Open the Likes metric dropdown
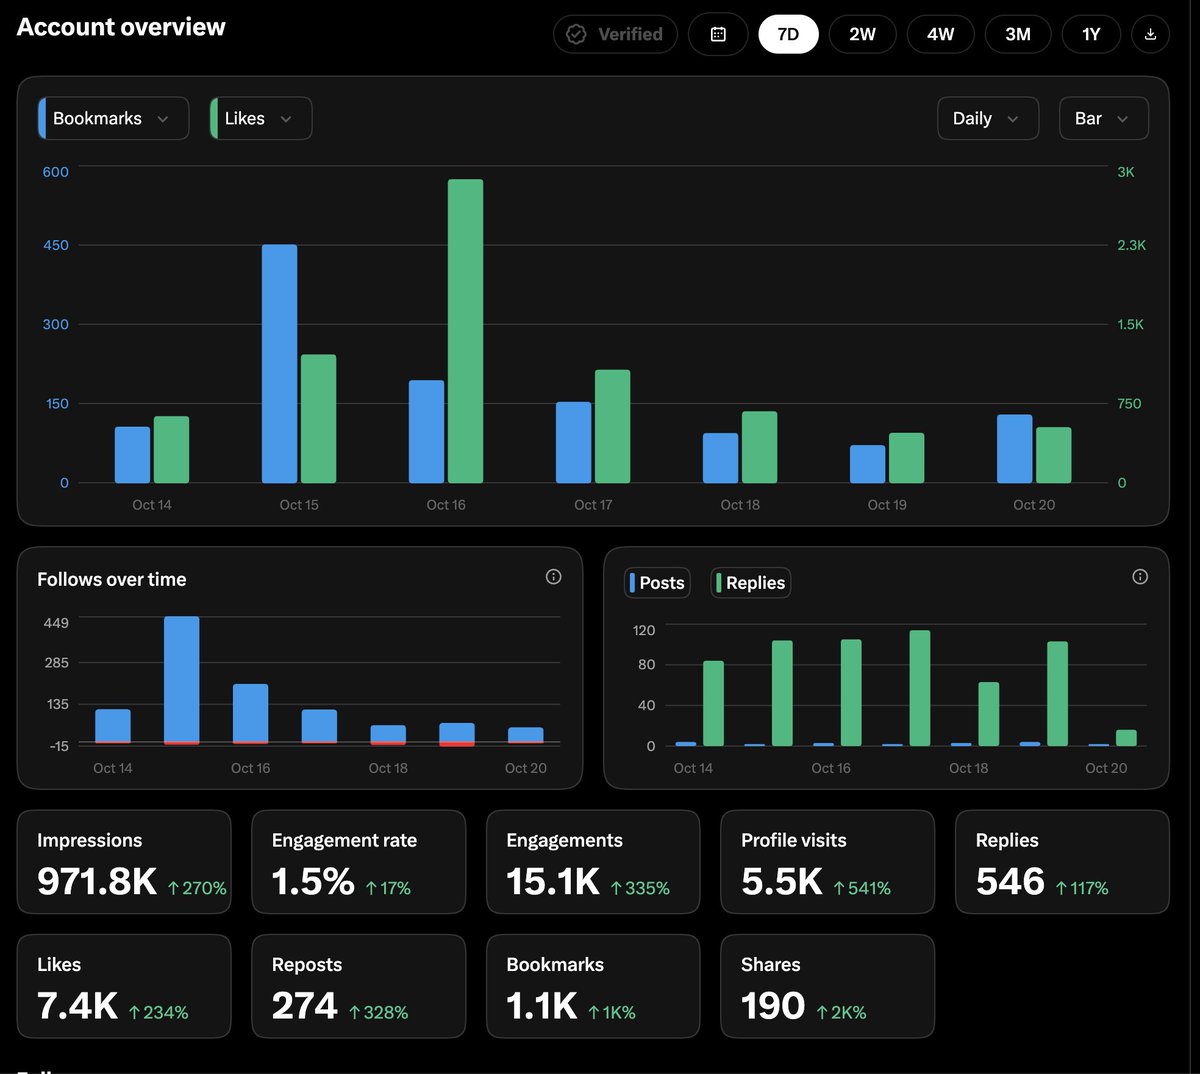Viewport: 1200px width, 1074px height. point(261,118)
